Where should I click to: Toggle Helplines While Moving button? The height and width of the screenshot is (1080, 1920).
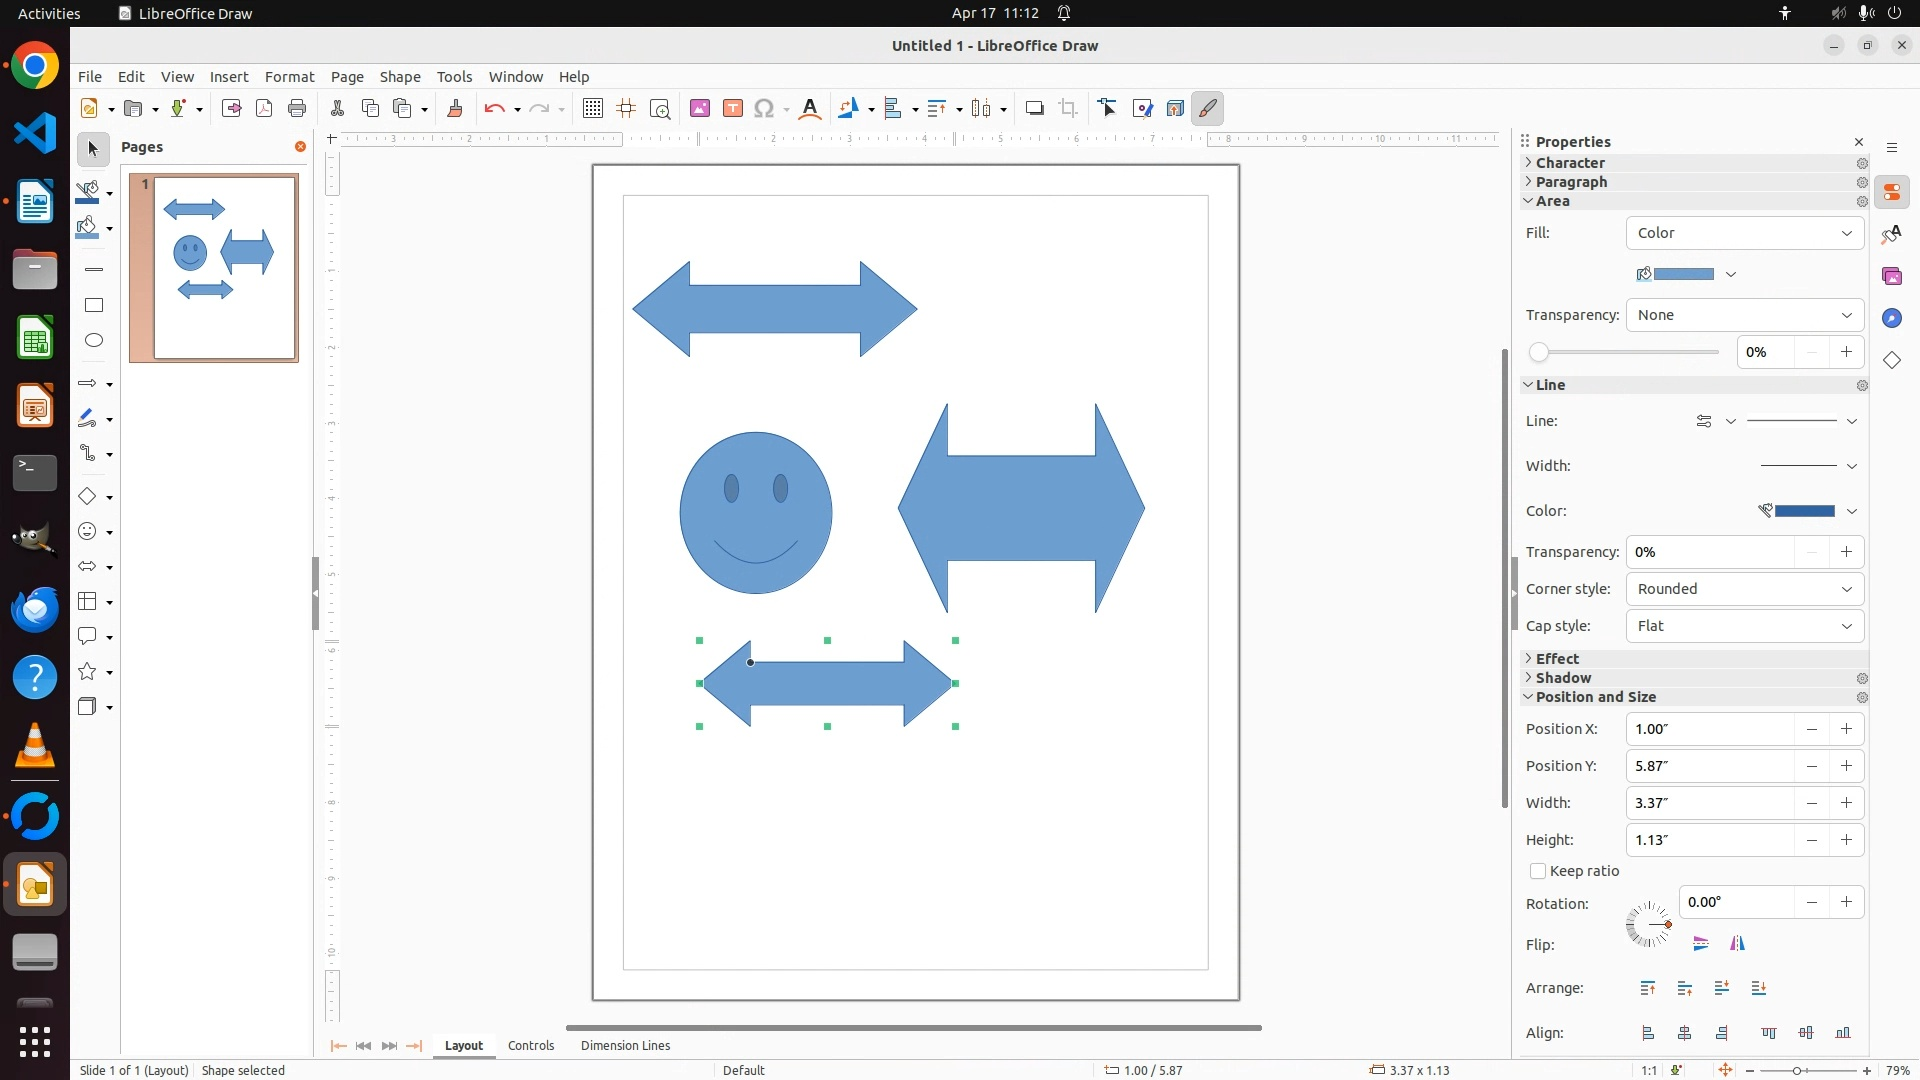tap(627, 108)
